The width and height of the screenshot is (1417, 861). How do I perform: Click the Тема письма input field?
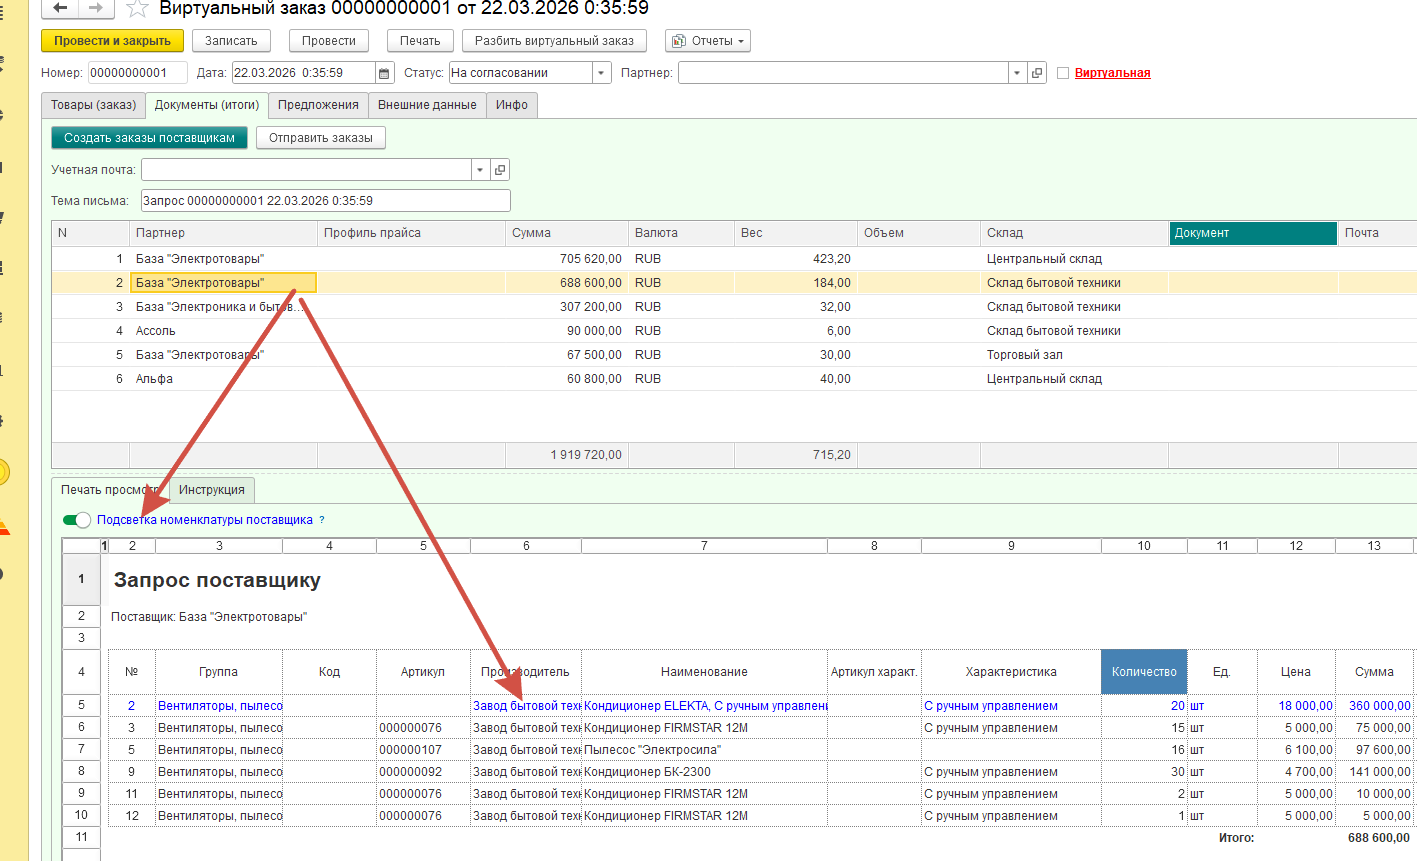[x=325, y=201]
